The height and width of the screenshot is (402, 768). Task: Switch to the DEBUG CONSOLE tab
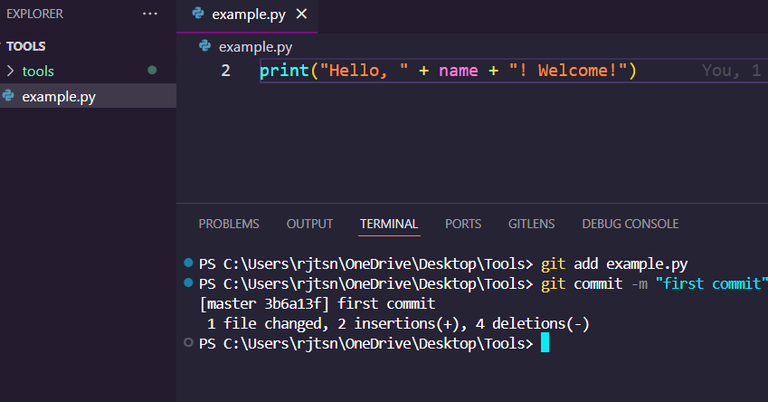coord(630,224)
